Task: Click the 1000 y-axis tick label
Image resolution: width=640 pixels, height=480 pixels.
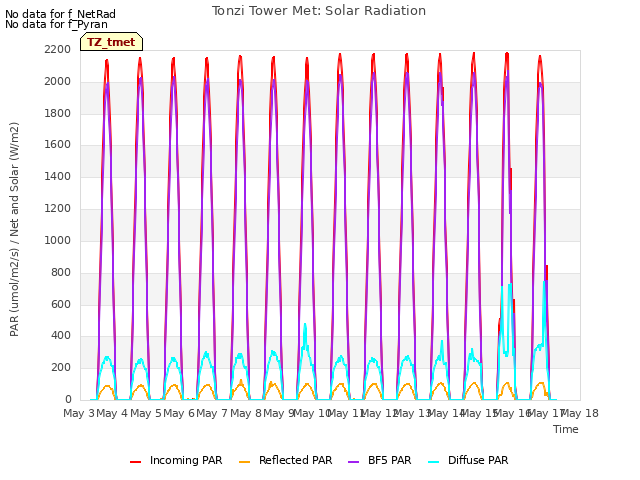Action: (x=58, y=240)
